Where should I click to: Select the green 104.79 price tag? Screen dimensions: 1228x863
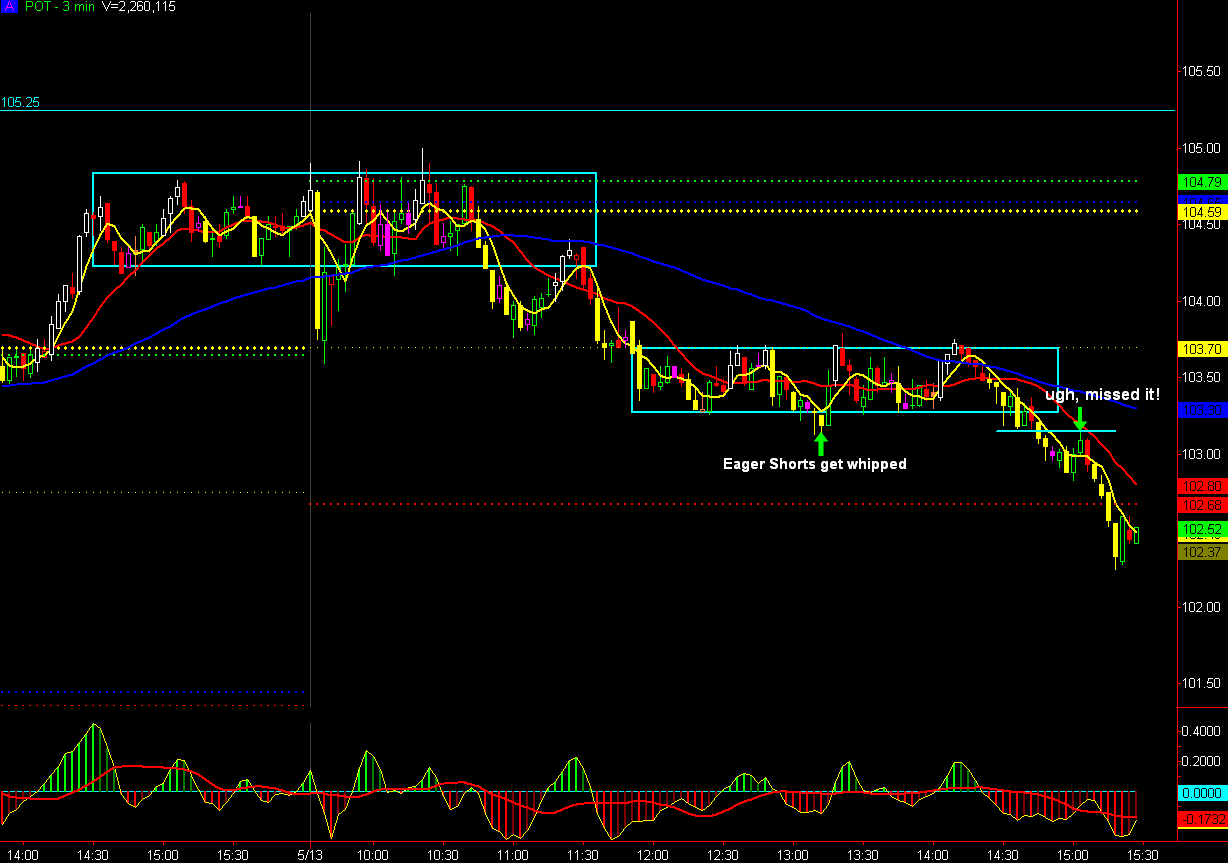1201,182
